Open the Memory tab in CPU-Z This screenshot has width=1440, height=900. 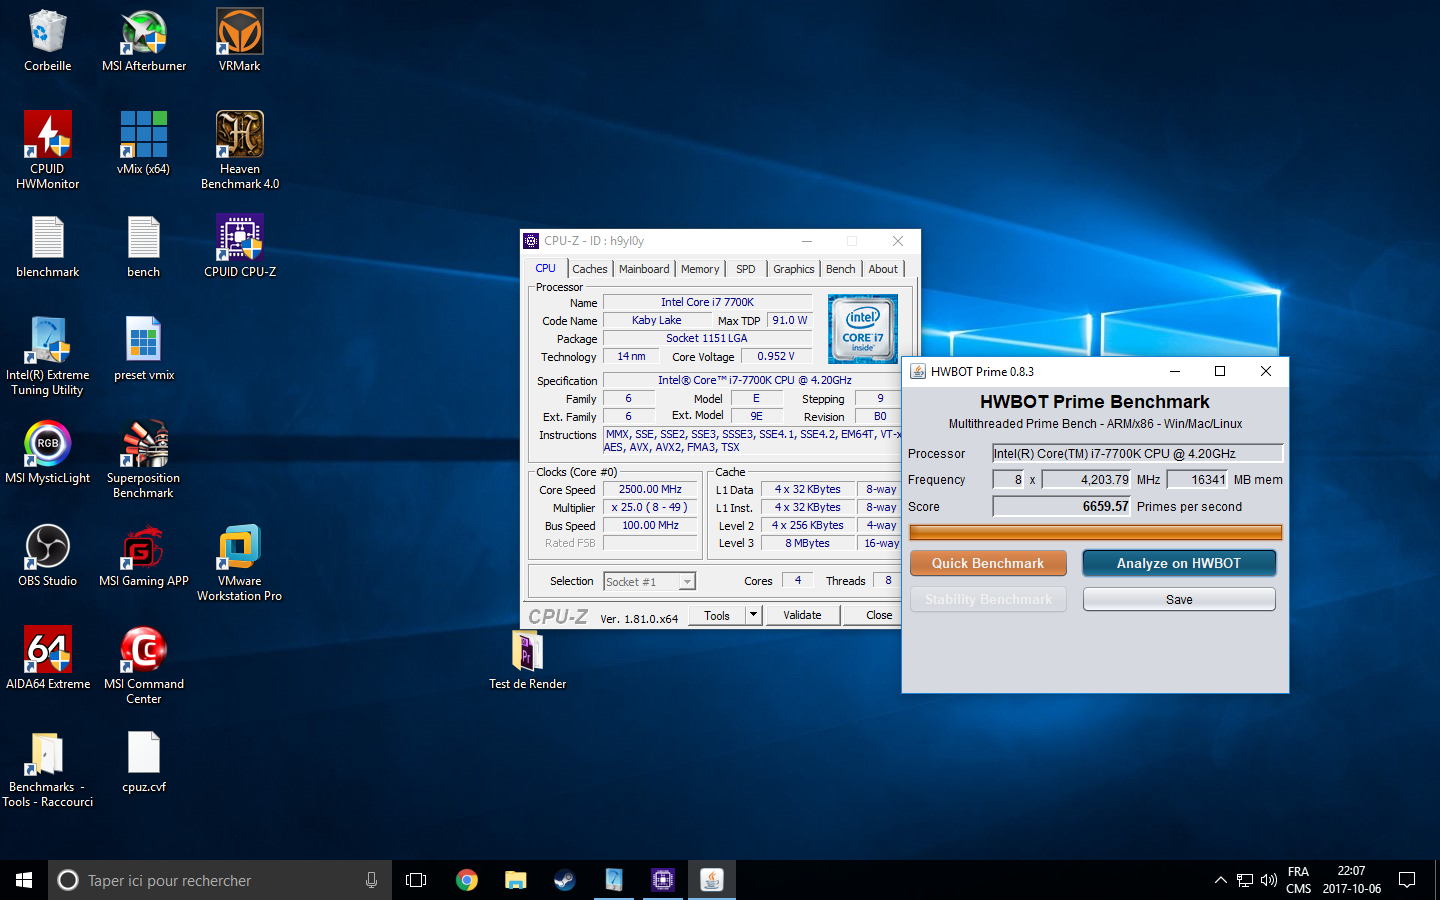pos(700,269)
